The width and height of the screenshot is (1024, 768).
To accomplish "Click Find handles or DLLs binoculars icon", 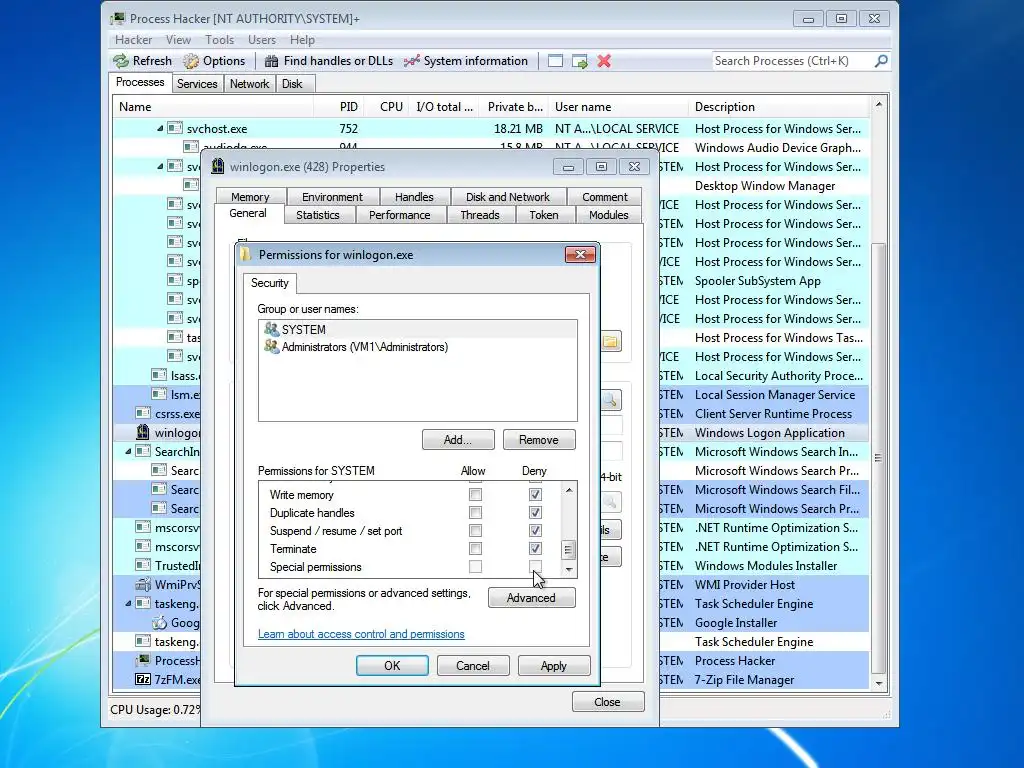I will pos(272,61).
